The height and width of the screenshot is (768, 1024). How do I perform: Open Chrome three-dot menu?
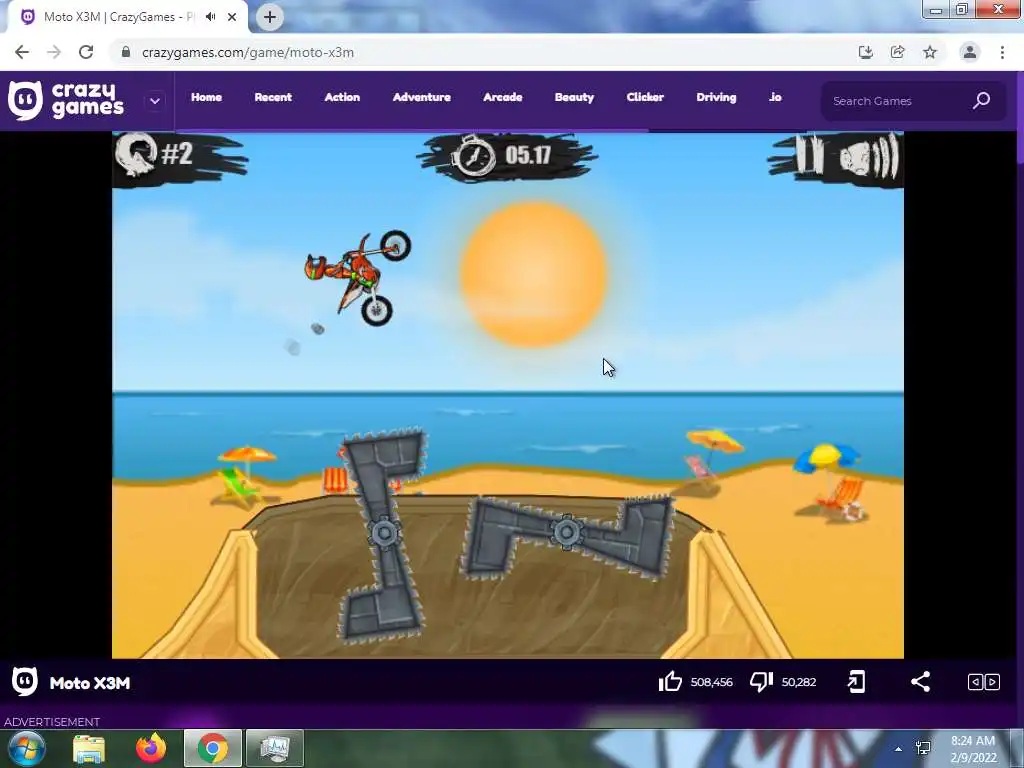(1002, 52)
